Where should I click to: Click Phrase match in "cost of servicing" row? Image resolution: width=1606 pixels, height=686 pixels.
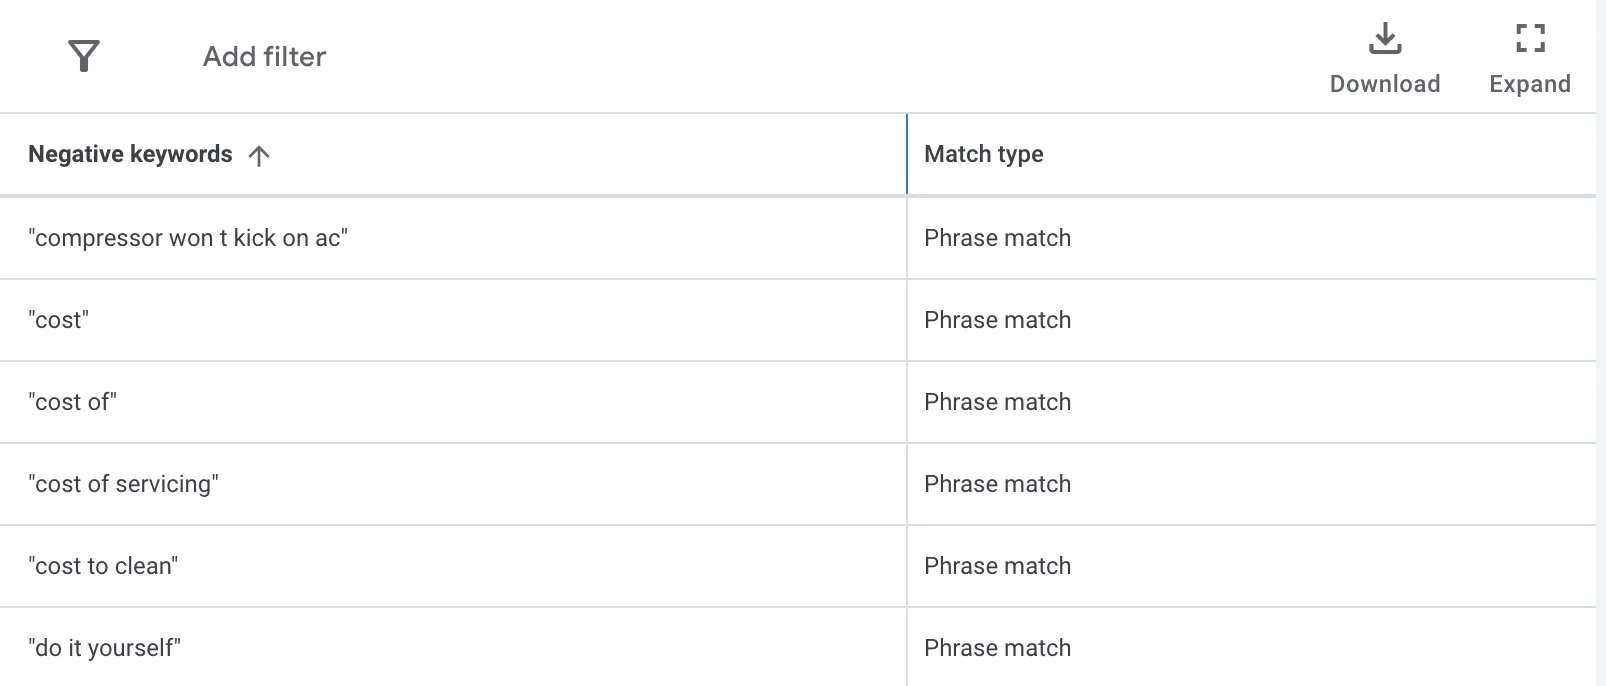tap(997, 484)
